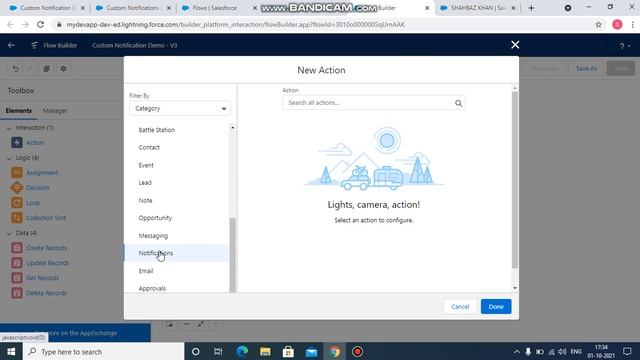Viewport: 640px width, 360px height.
Task: Click the Loop element icon
Action: (x=17, y=203)
